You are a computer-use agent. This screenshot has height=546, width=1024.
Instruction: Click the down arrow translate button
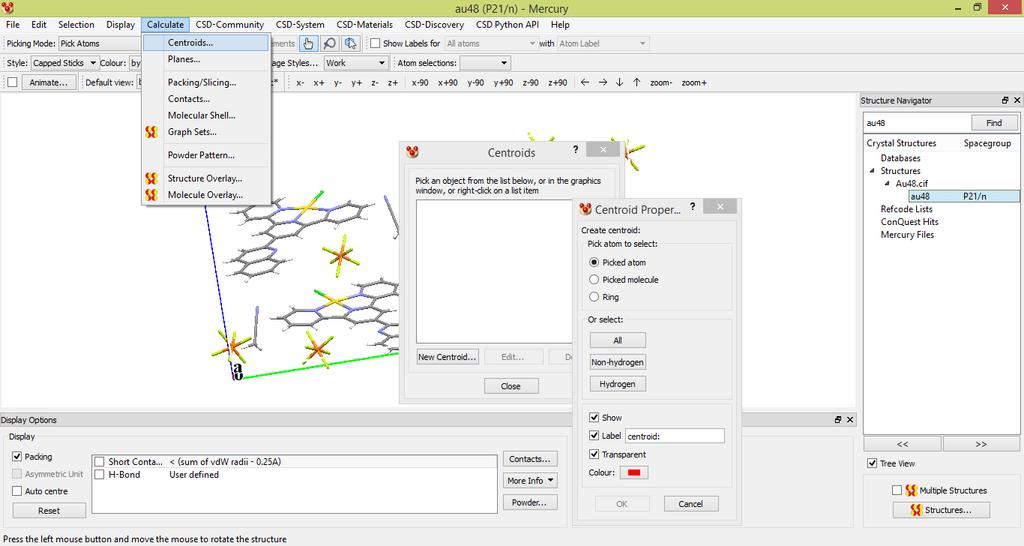(619, 82)
